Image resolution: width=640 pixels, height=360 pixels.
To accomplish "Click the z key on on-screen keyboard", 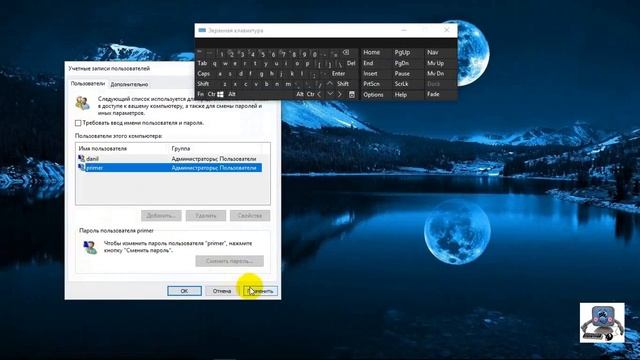I will click(x=225, y=84).
